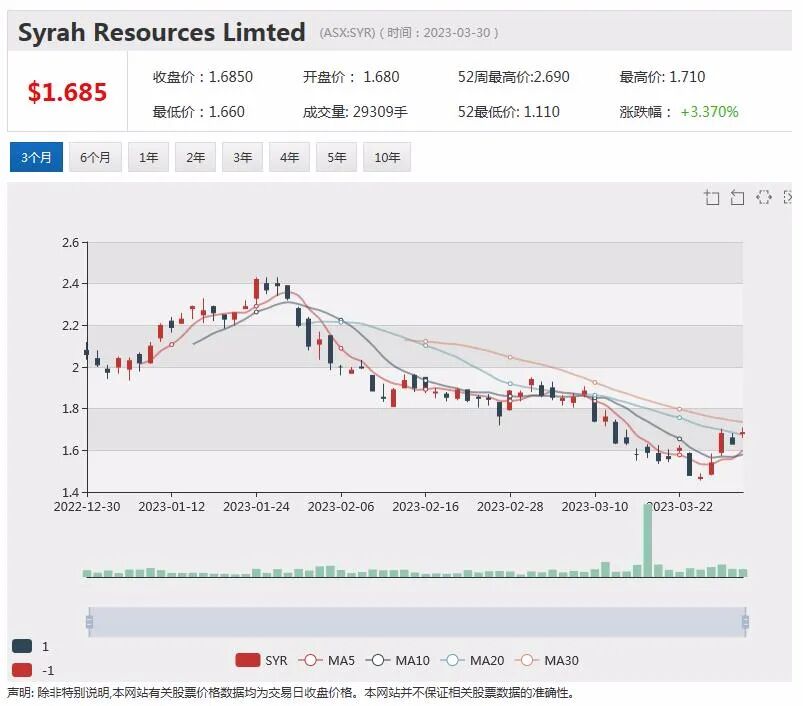Click the right handle of the range slider
The image size is (803, 706).
745,622
